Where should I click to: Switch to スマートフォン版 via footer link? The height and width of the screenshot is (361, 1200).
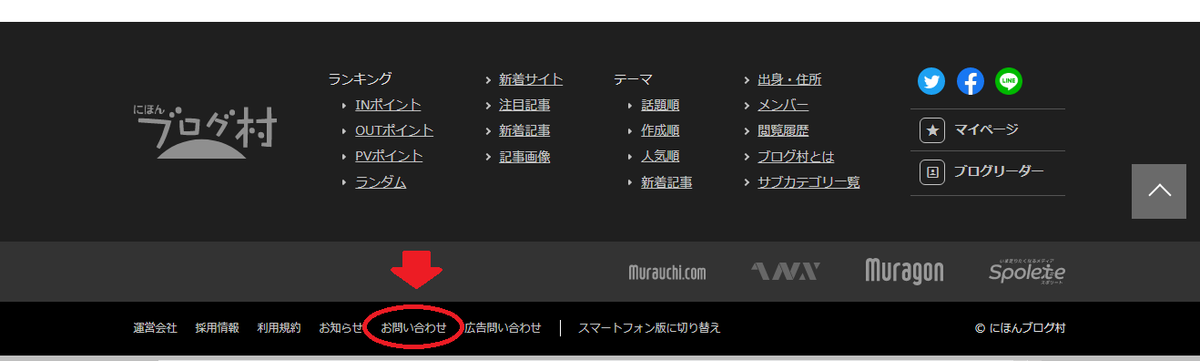[x=649, y=328]
